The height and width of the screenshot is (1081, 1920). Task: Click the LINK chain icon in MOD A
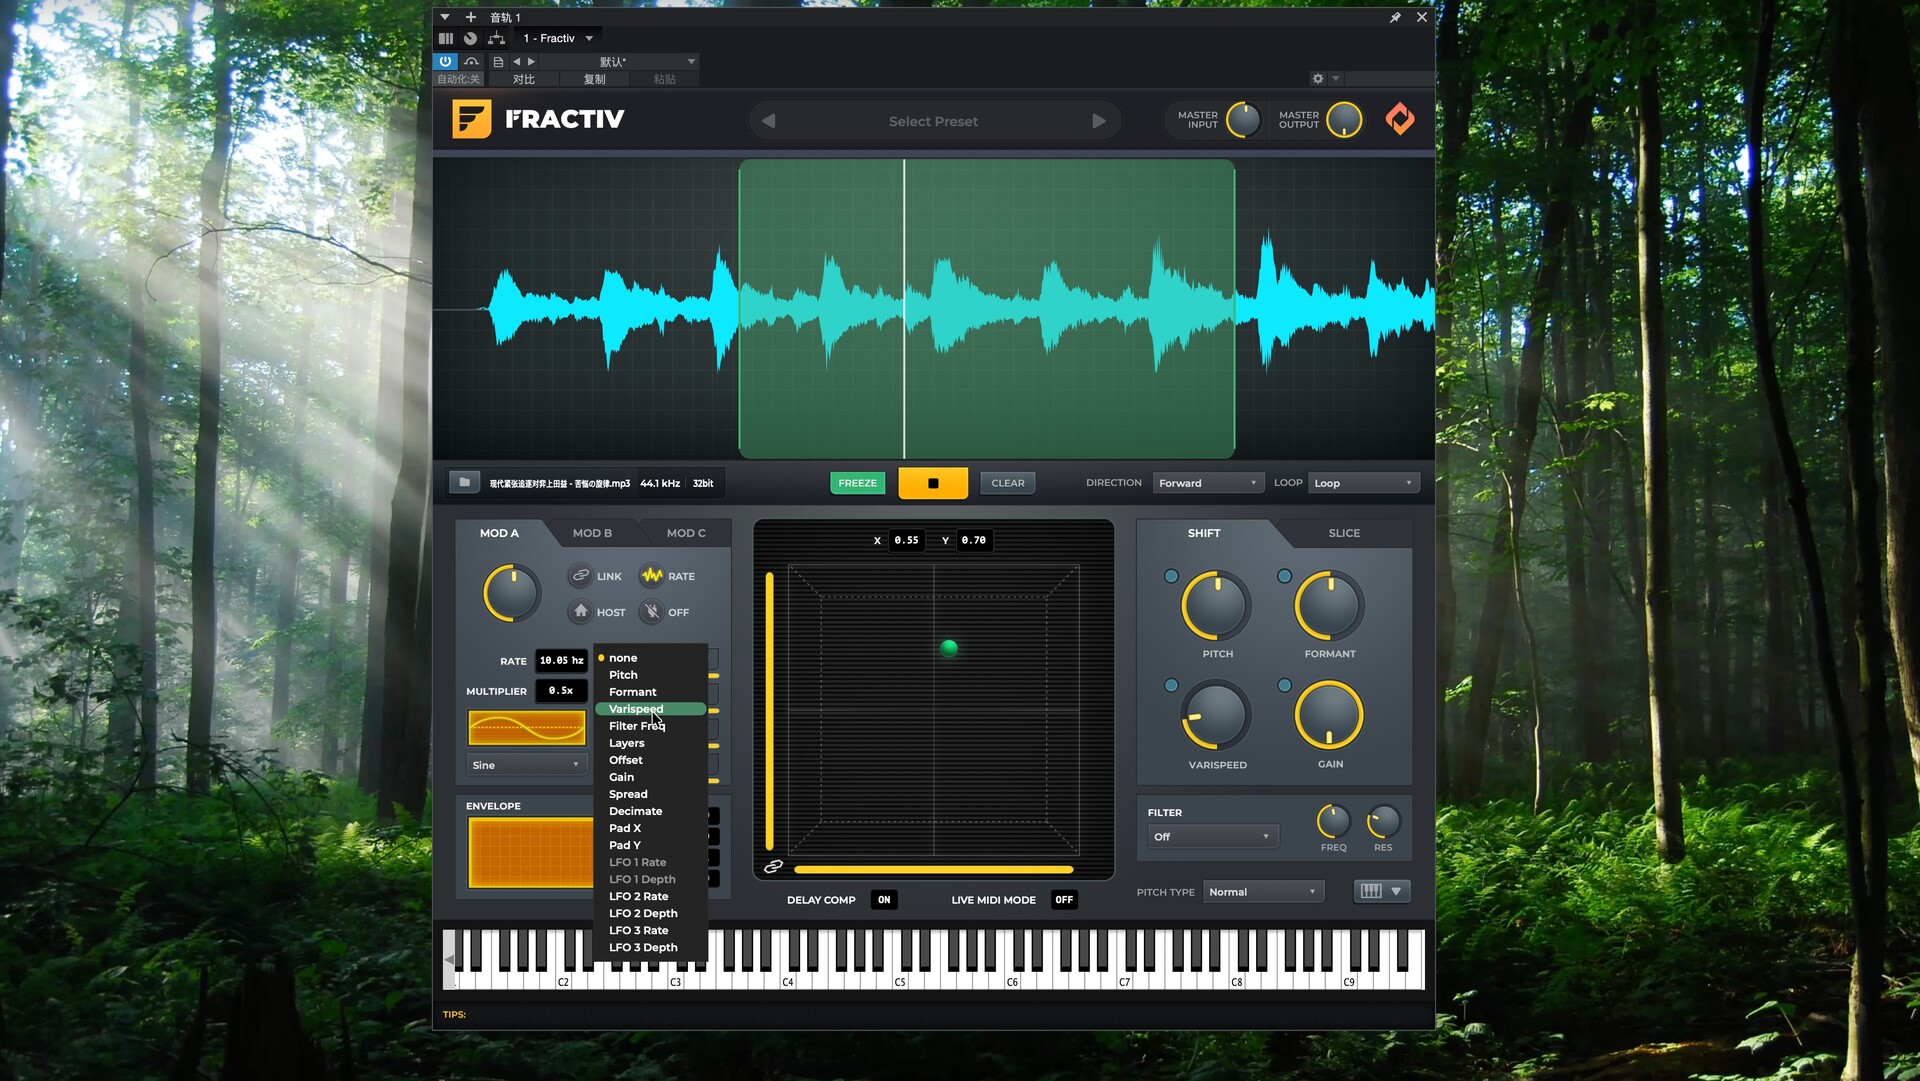[x=581, y=576]
